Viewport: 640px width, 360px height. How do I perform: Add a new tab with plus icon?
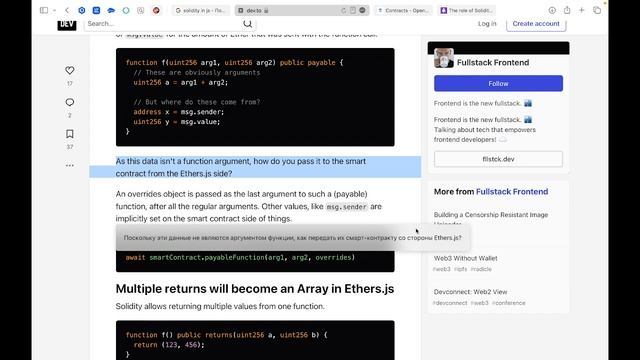click(582, 10)
